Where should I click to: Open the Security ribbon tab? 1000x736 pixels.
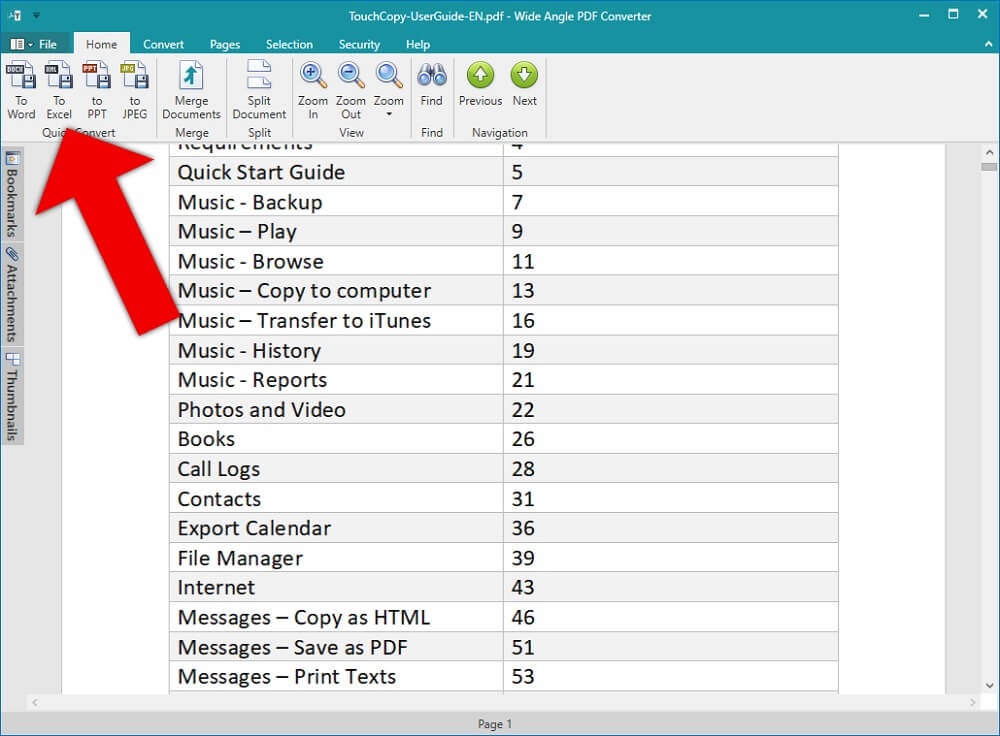359,44
